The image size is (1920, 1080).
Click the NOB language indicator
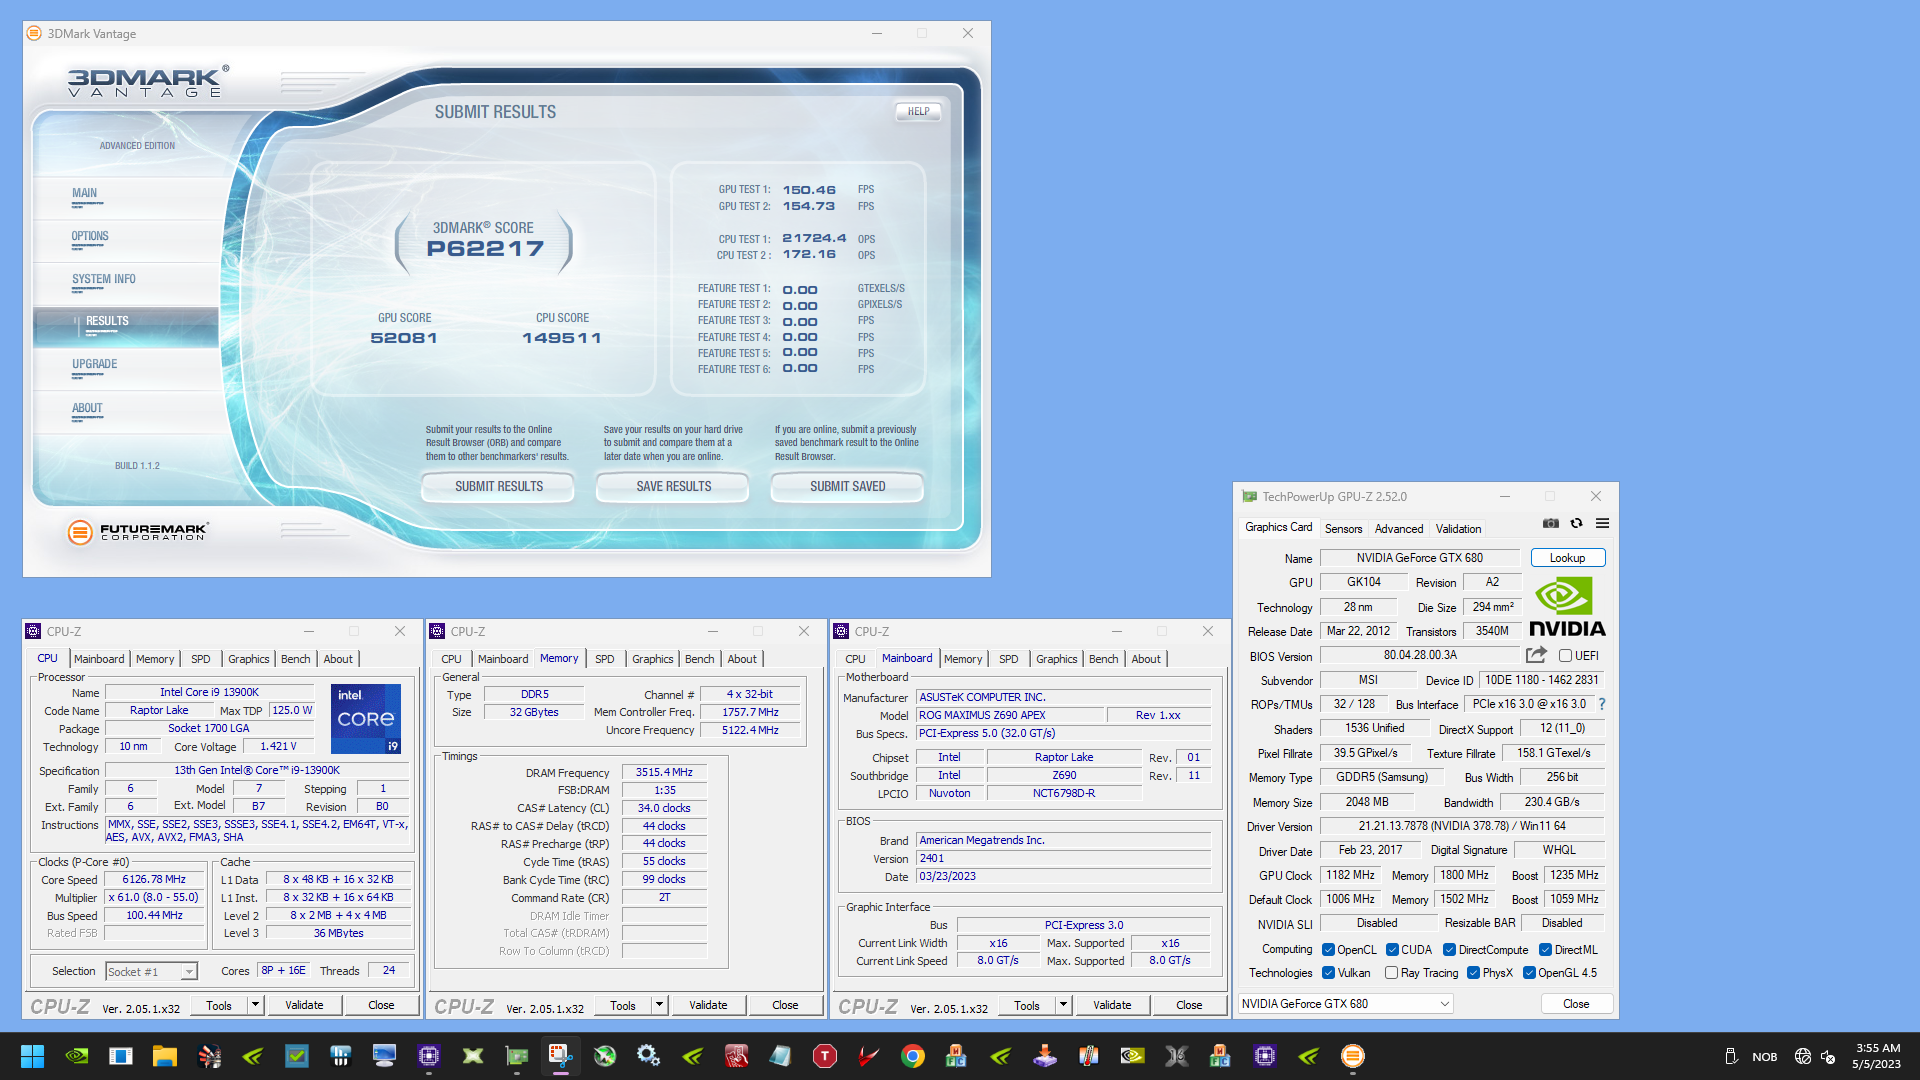coord(1765,1057)
